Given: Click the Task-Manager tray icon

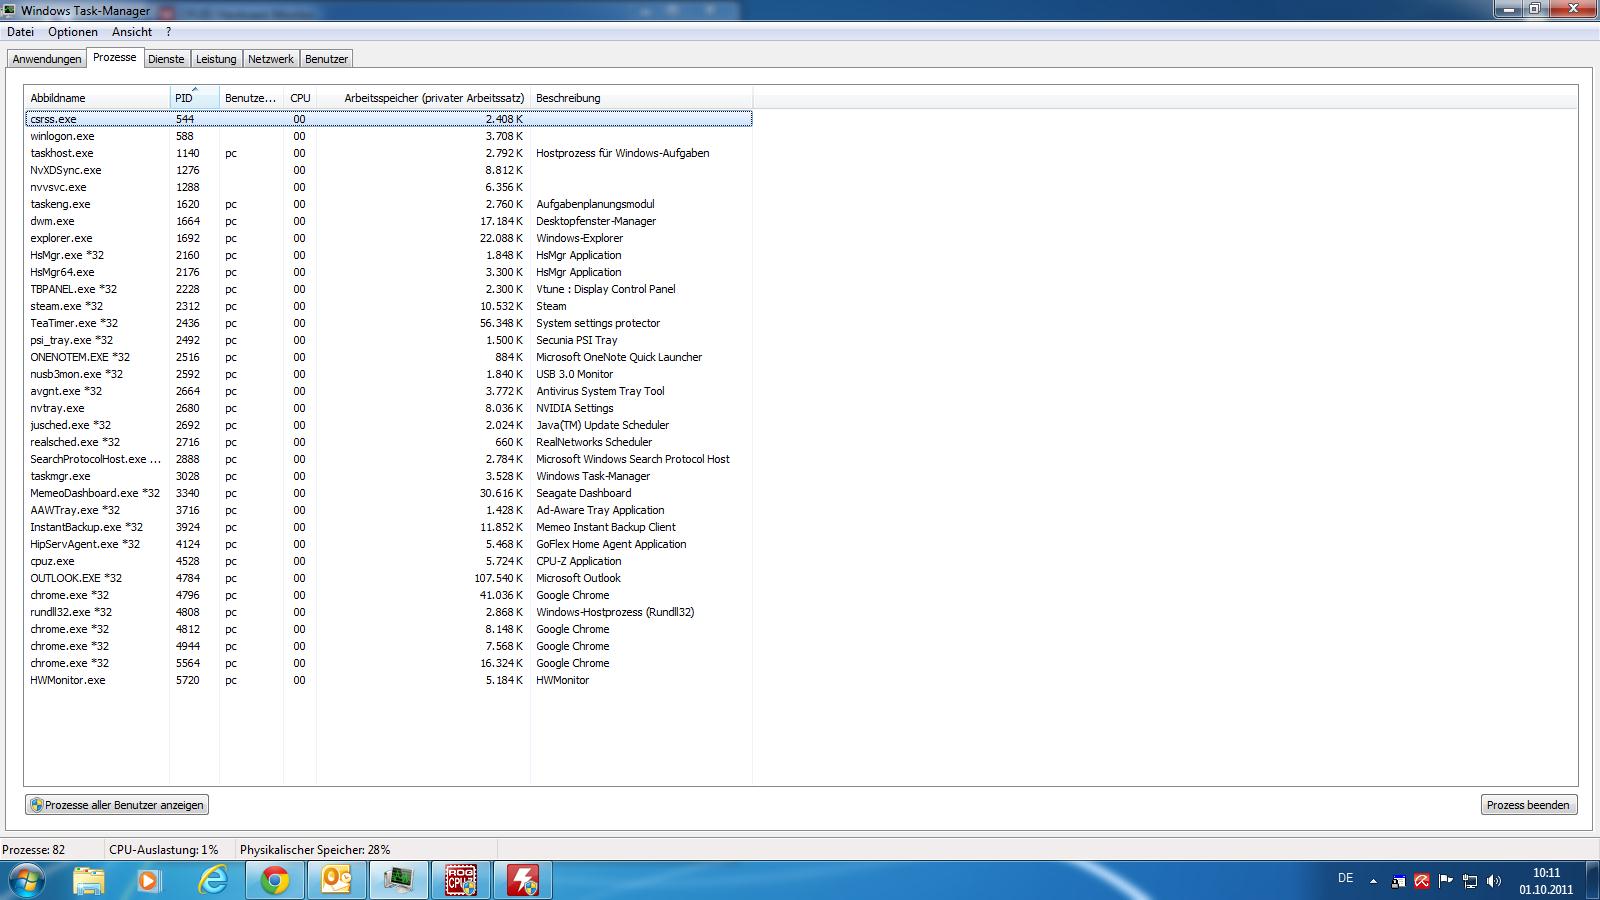Looking at the screenshot, I should point(1397,881).
